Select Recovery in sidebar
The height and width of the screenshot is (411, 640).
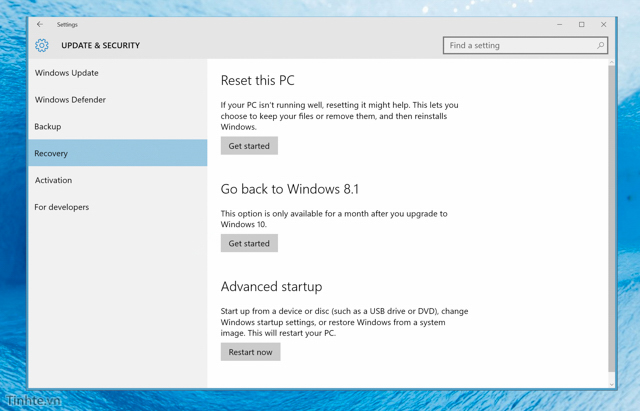coord(118,153)
